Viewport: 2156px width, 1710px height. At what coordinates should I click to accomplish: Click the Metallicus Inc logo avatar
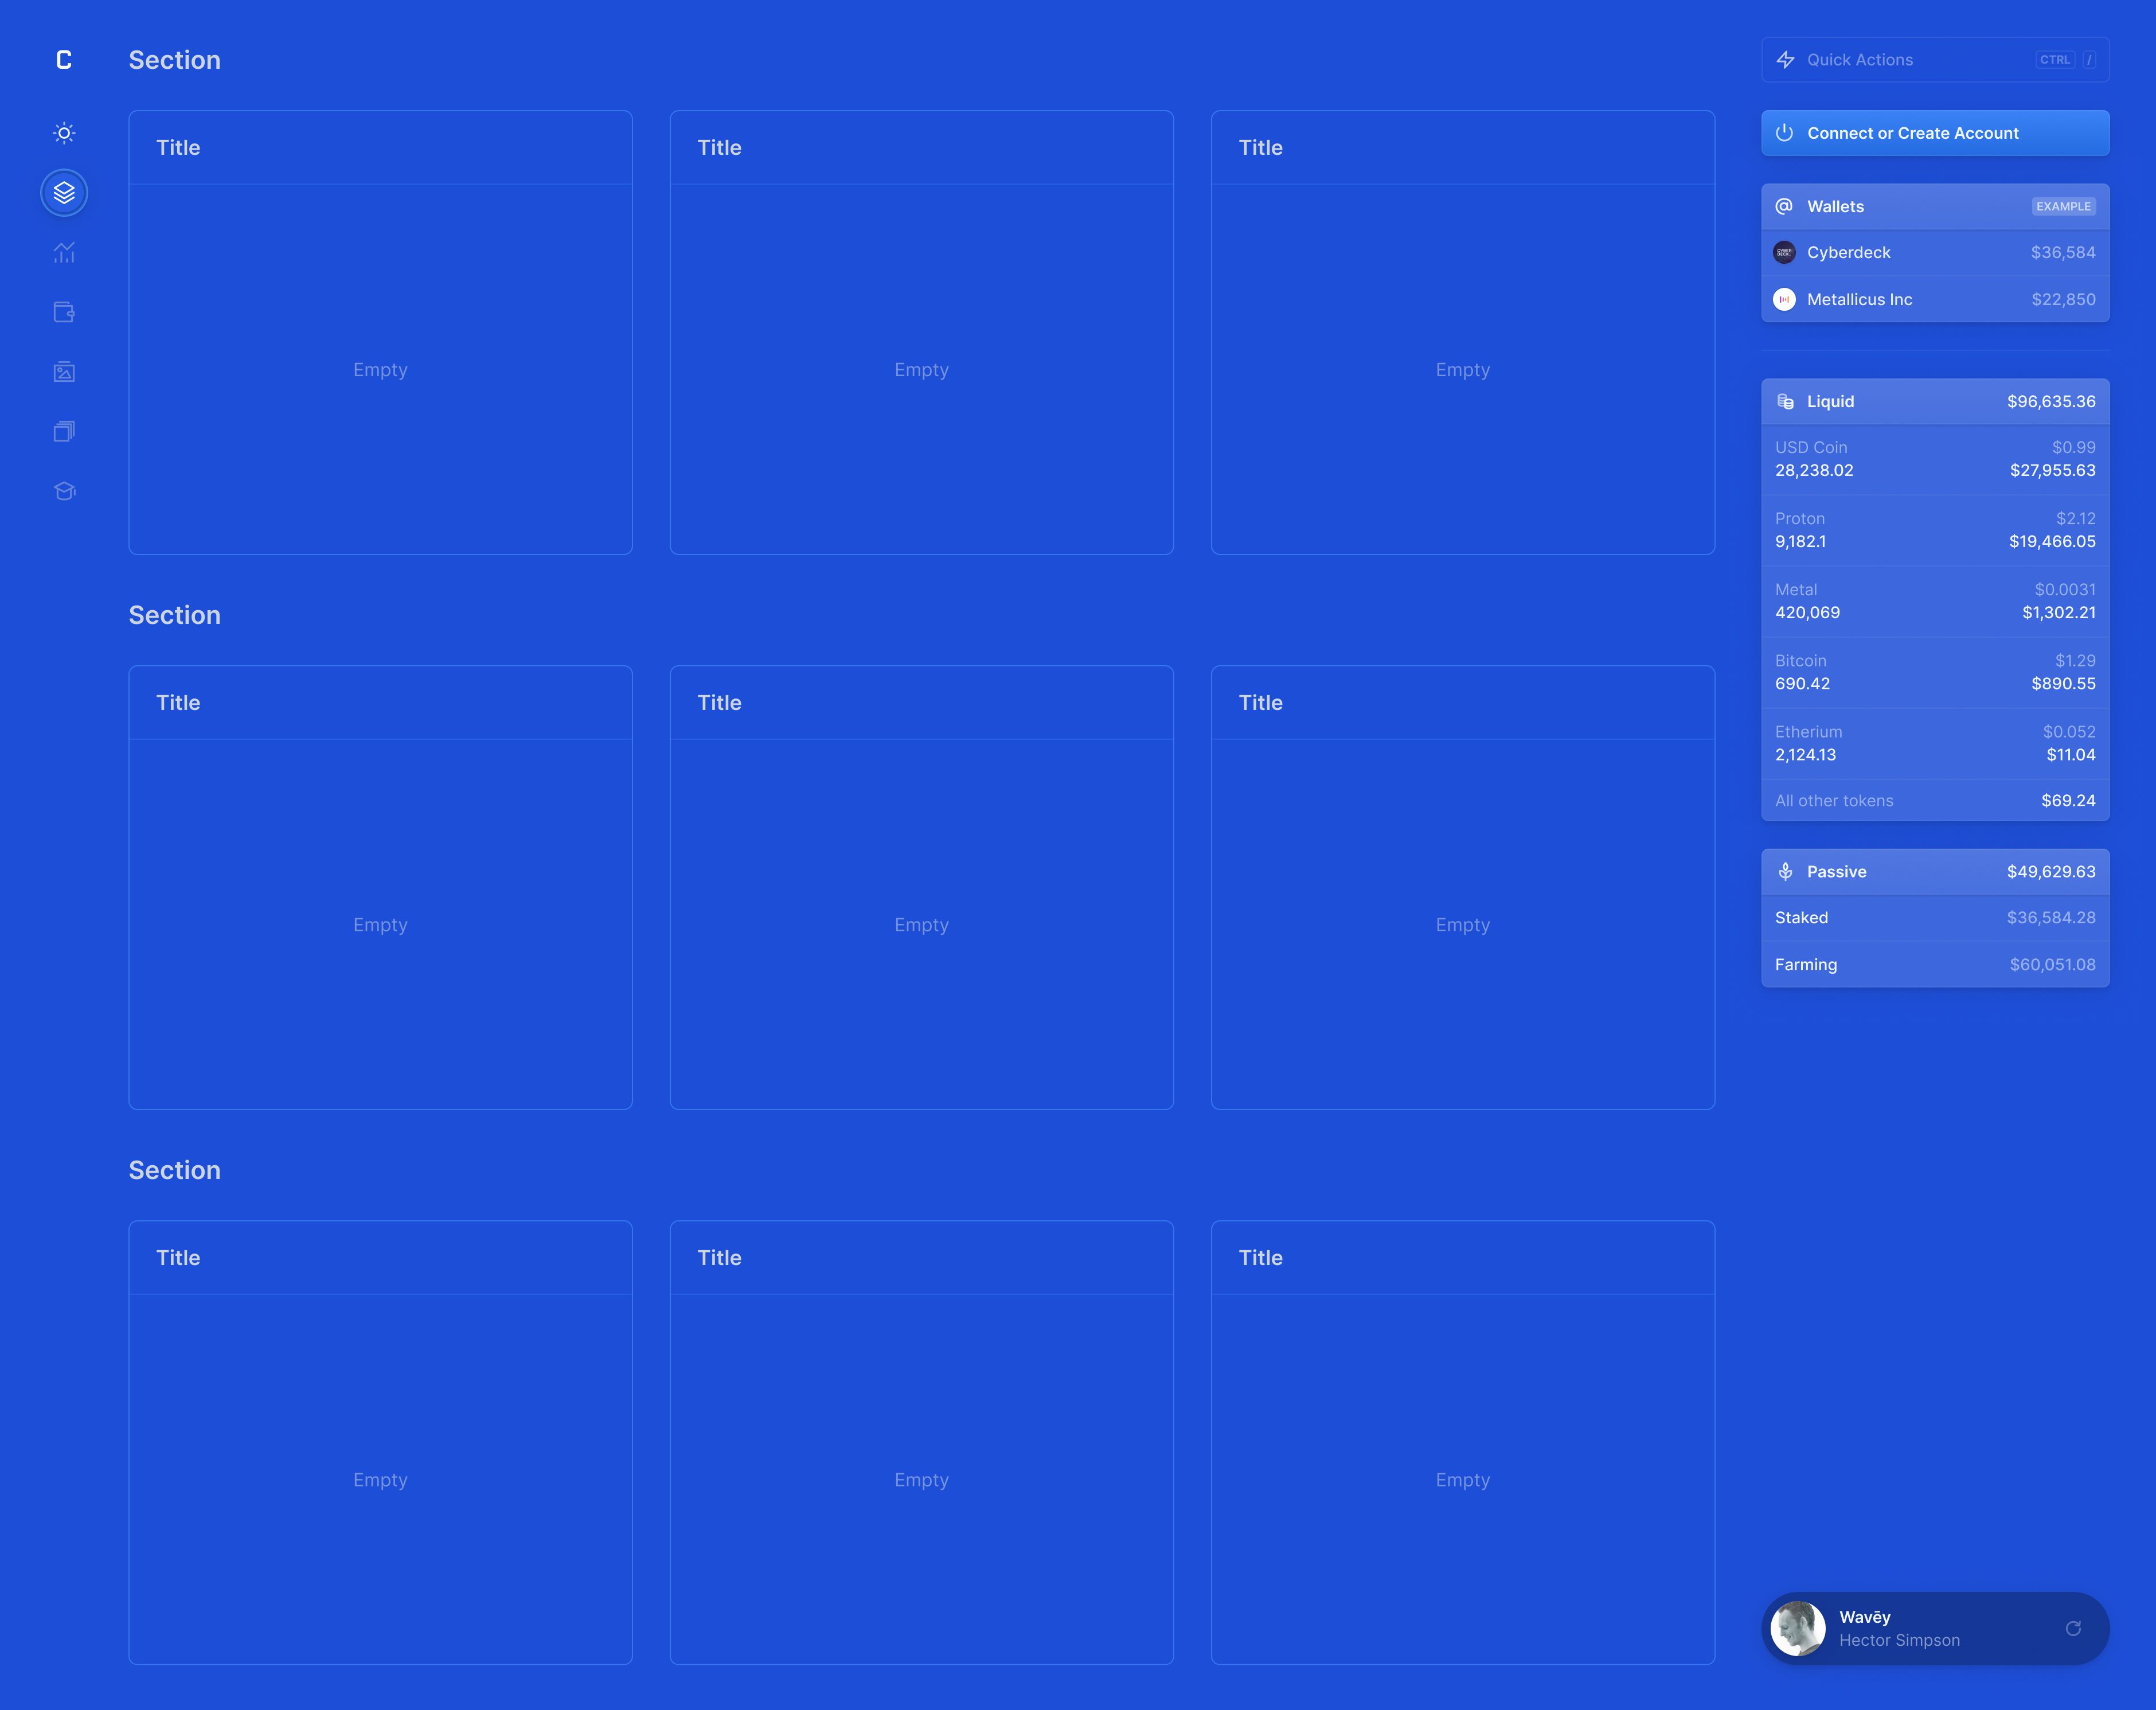point(1785,299)
